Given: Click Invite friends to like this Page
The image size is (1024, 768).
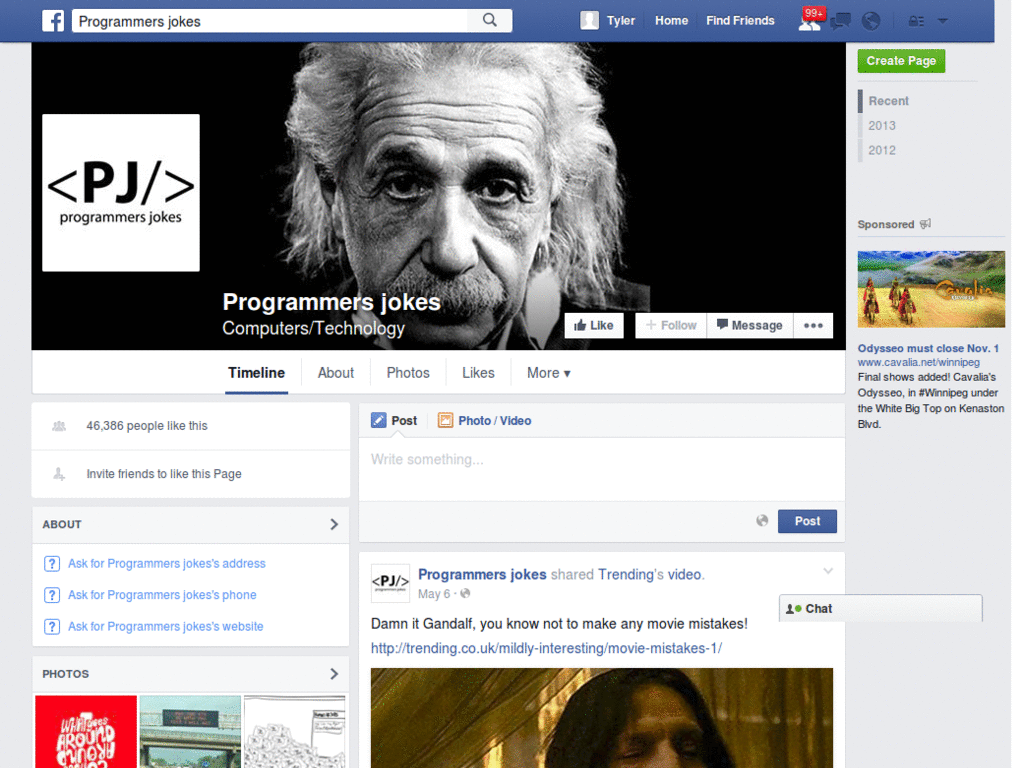Looking at the screenshot, I should pos(164,473).
